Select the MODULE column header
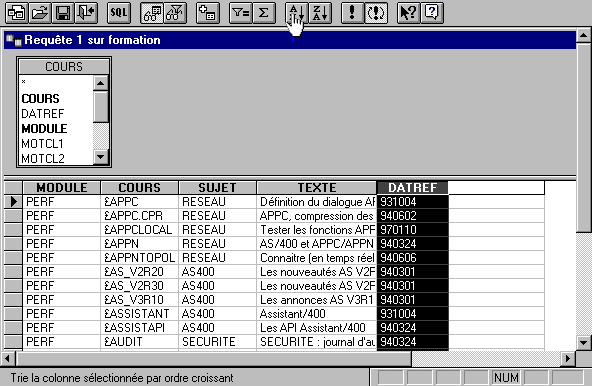The width and height of the screenshot is (592, 386). [62, 188]
